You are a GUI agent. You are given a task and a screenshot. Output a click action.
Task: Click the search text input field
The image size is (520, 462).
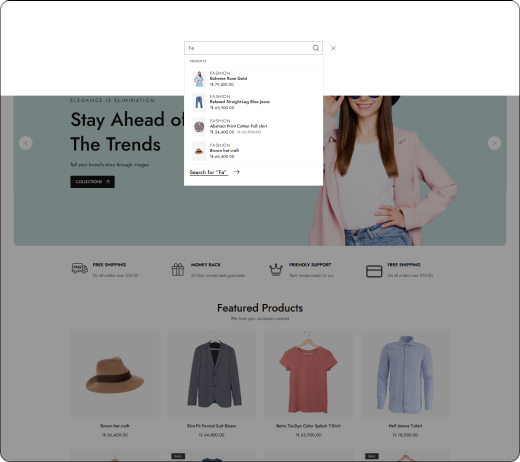click(248, 48)
